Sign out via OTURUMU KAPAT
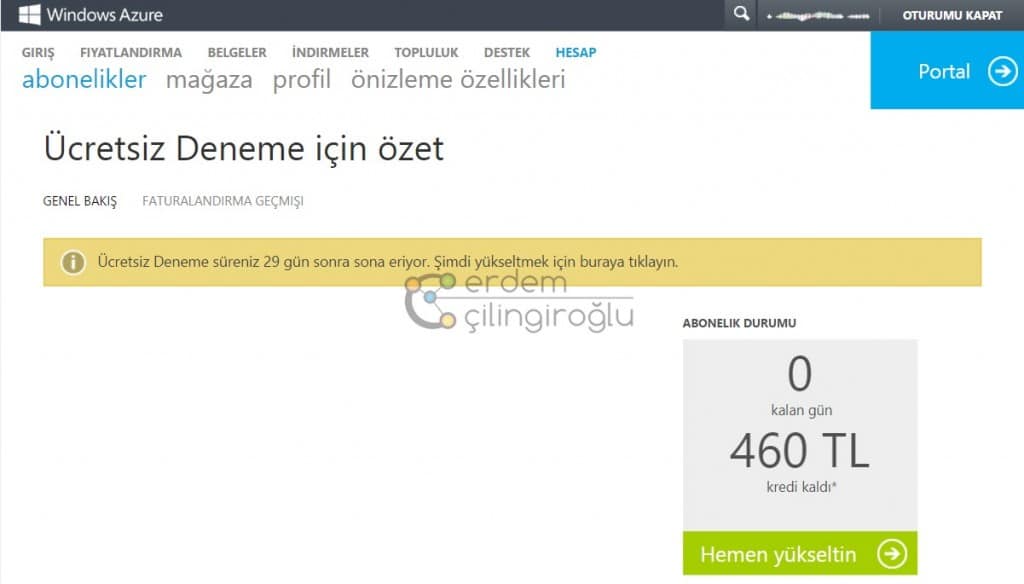 click(x=952, y=15)
